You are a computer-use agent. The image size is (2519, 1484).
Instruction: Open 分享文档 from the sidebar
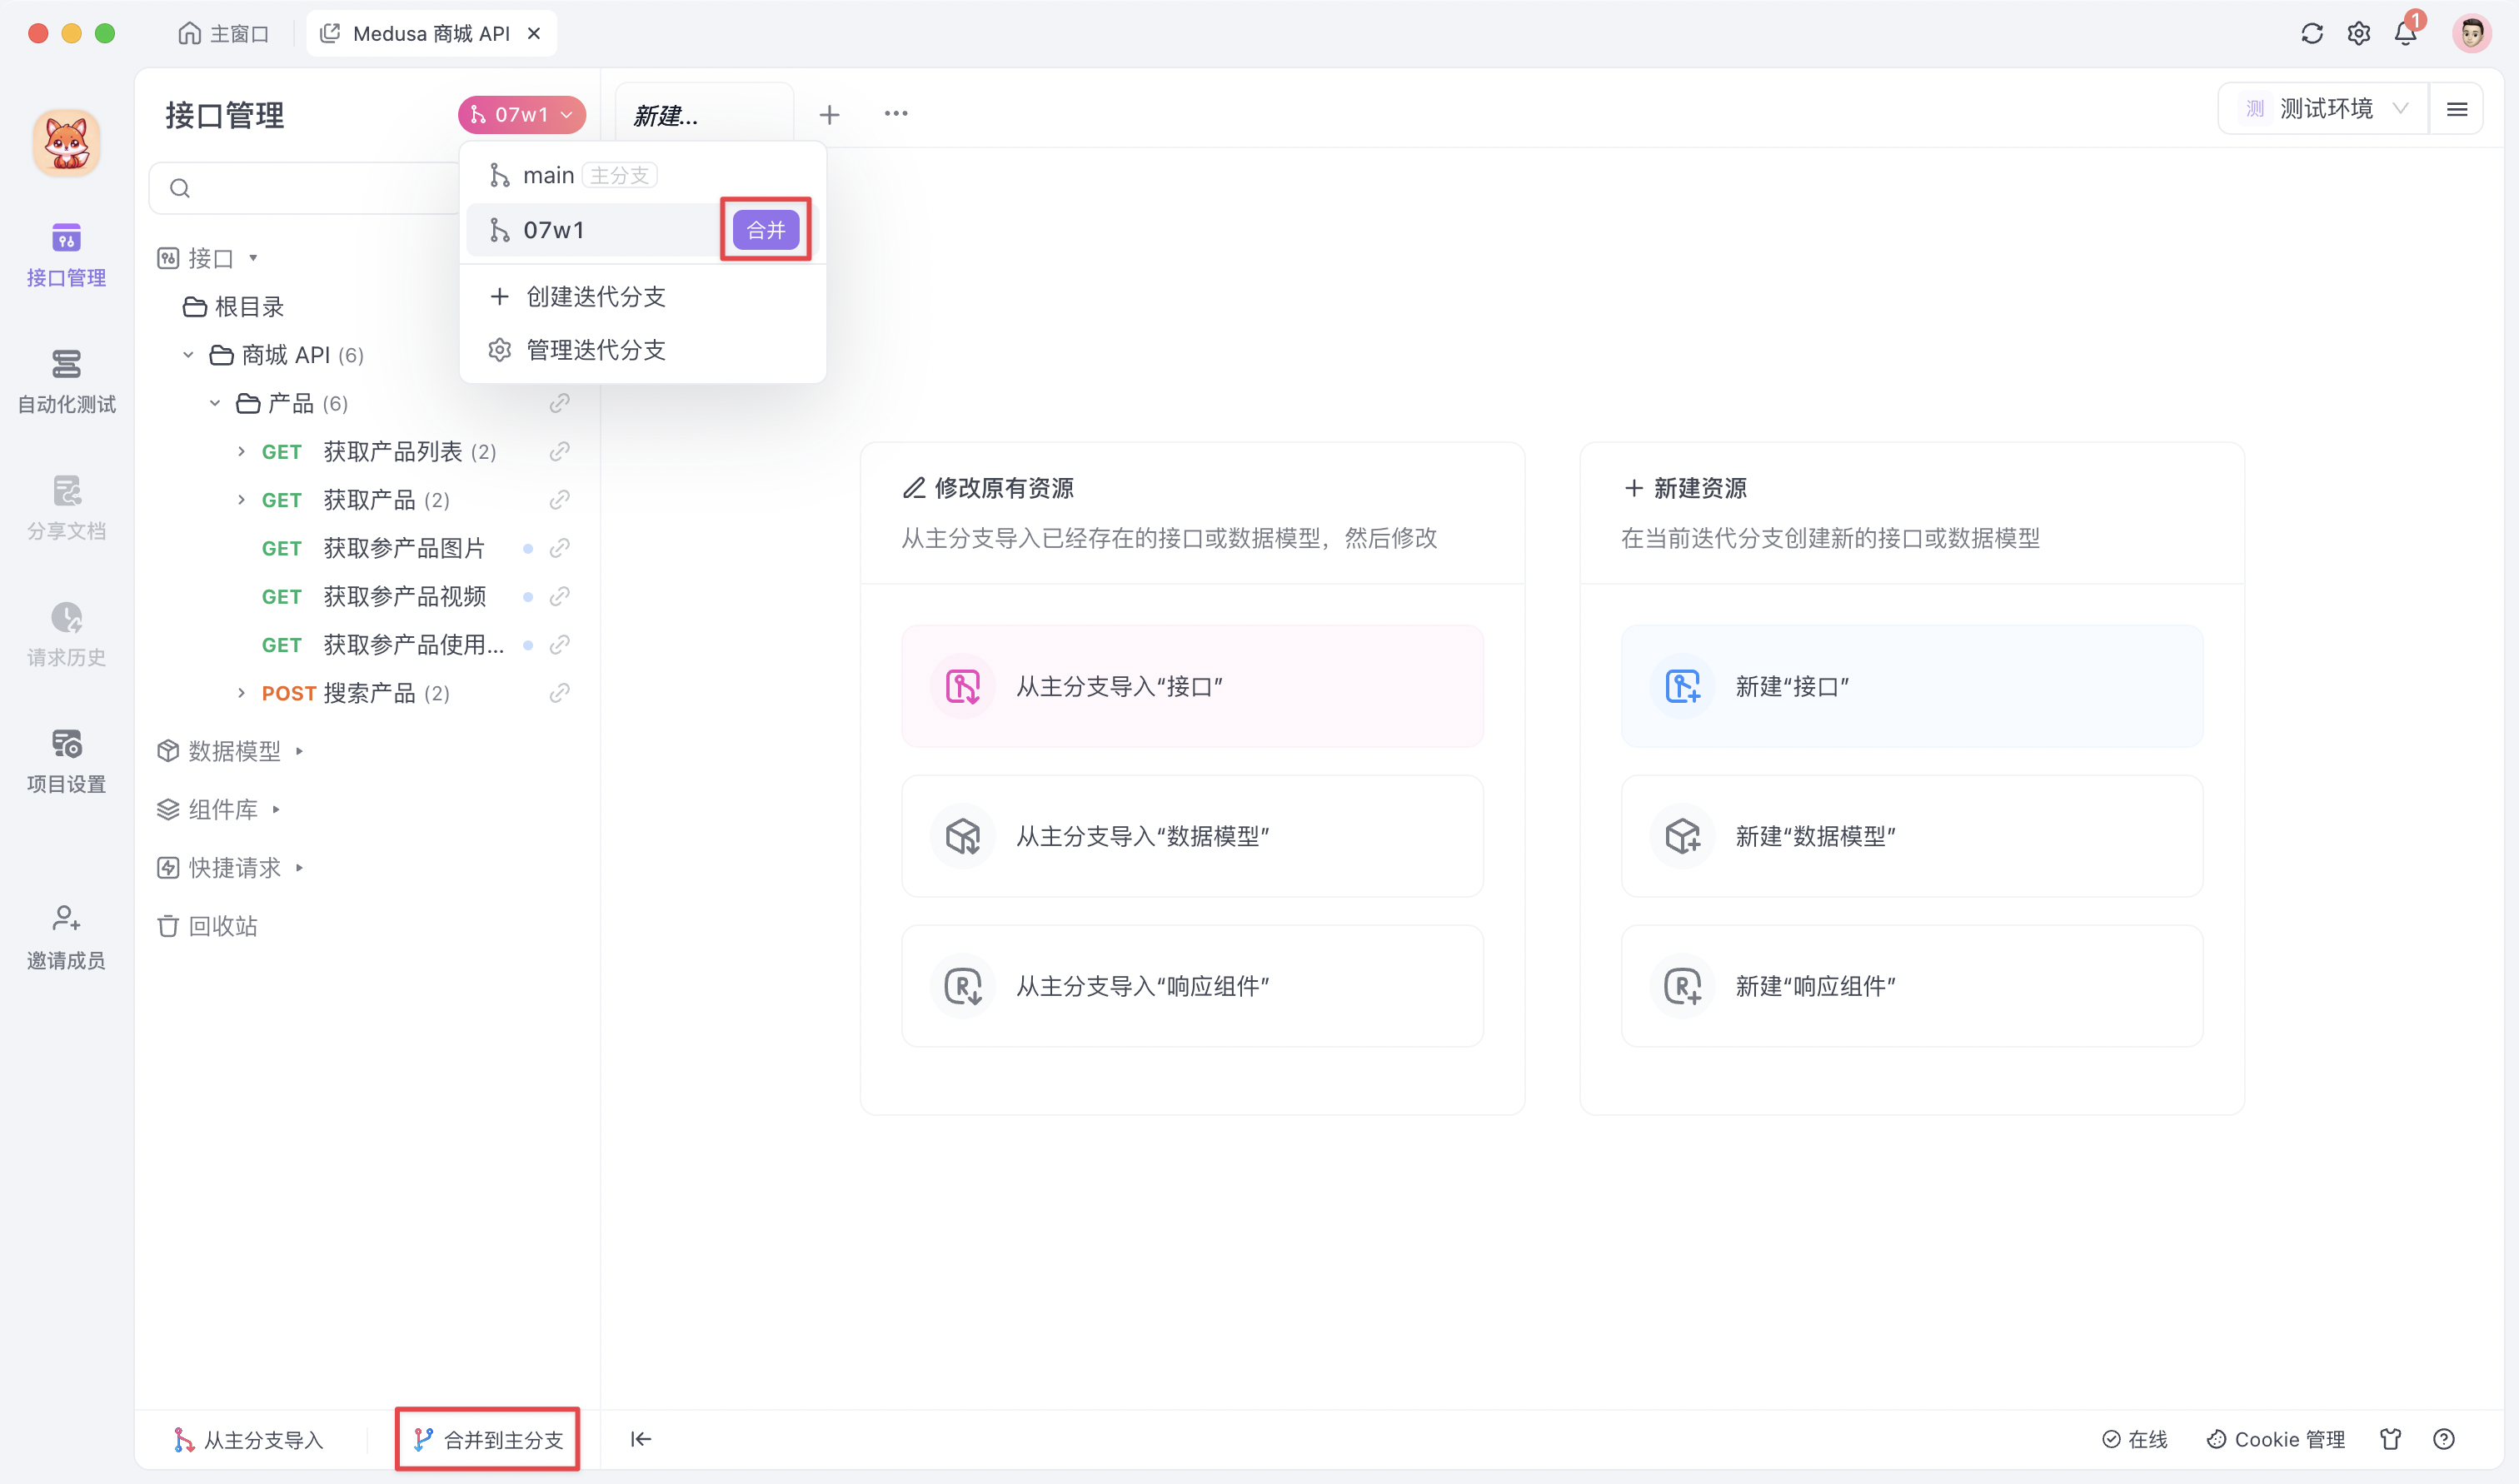pos(65,508)
